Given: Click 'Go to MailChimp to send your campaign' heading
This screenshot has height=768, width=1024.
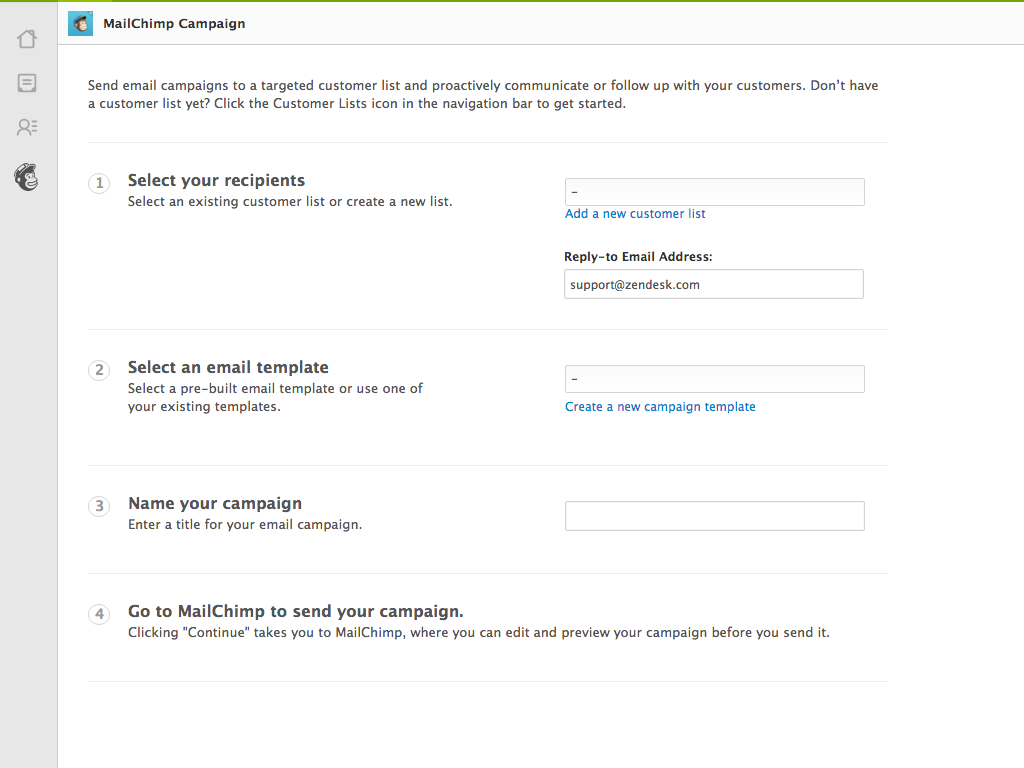Looking at the screenshot, I should point(295,612).
